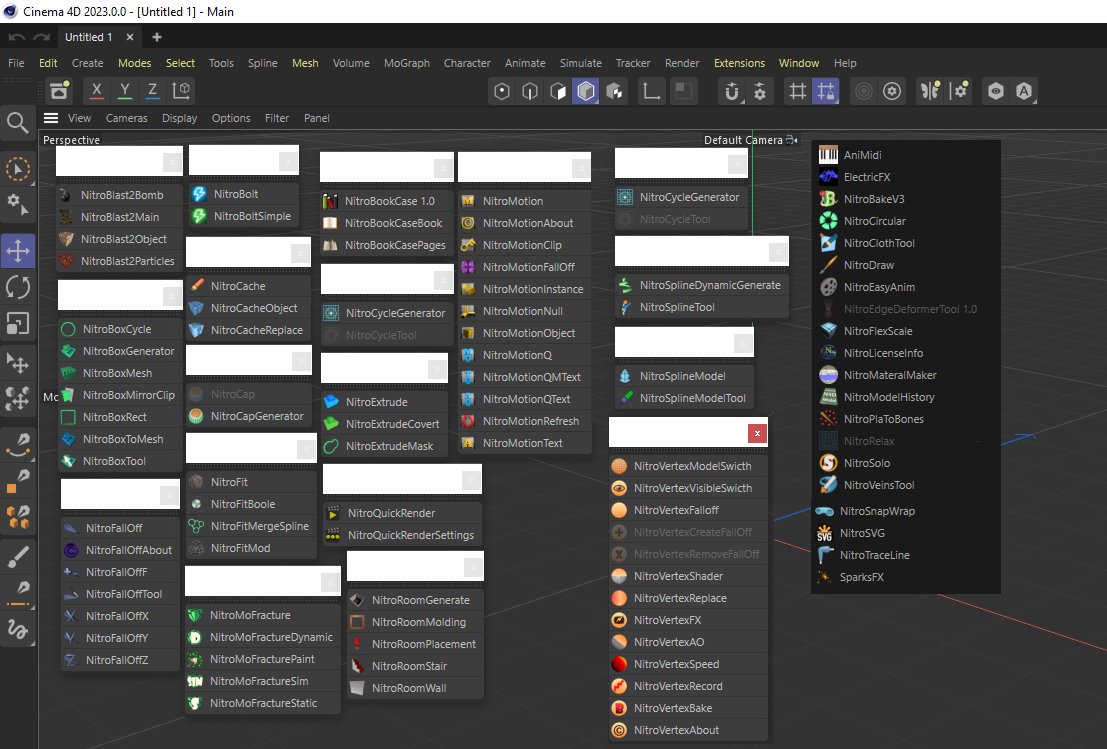1107x749 pixels.
Task: Select NitroCache command
Action: [x=248, y=286]
